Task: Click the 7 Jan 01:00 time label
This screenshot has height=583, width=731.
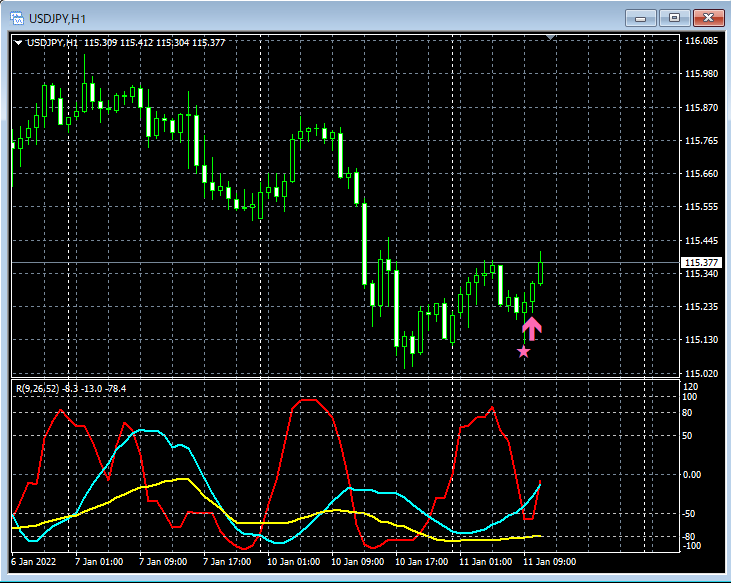Action: pyautogui.click(x=99, y=562)
